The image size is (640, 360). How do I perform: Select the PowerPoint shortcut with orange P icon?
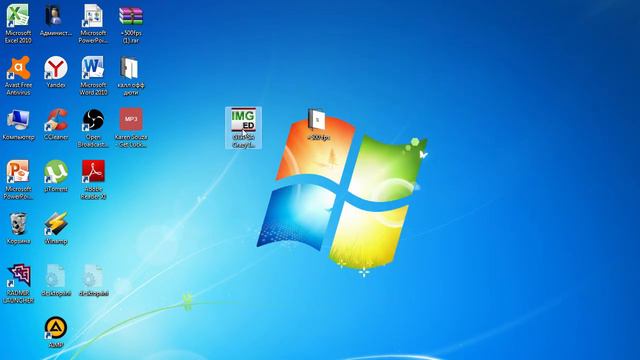pyautogui.click(x=18, y=180)
